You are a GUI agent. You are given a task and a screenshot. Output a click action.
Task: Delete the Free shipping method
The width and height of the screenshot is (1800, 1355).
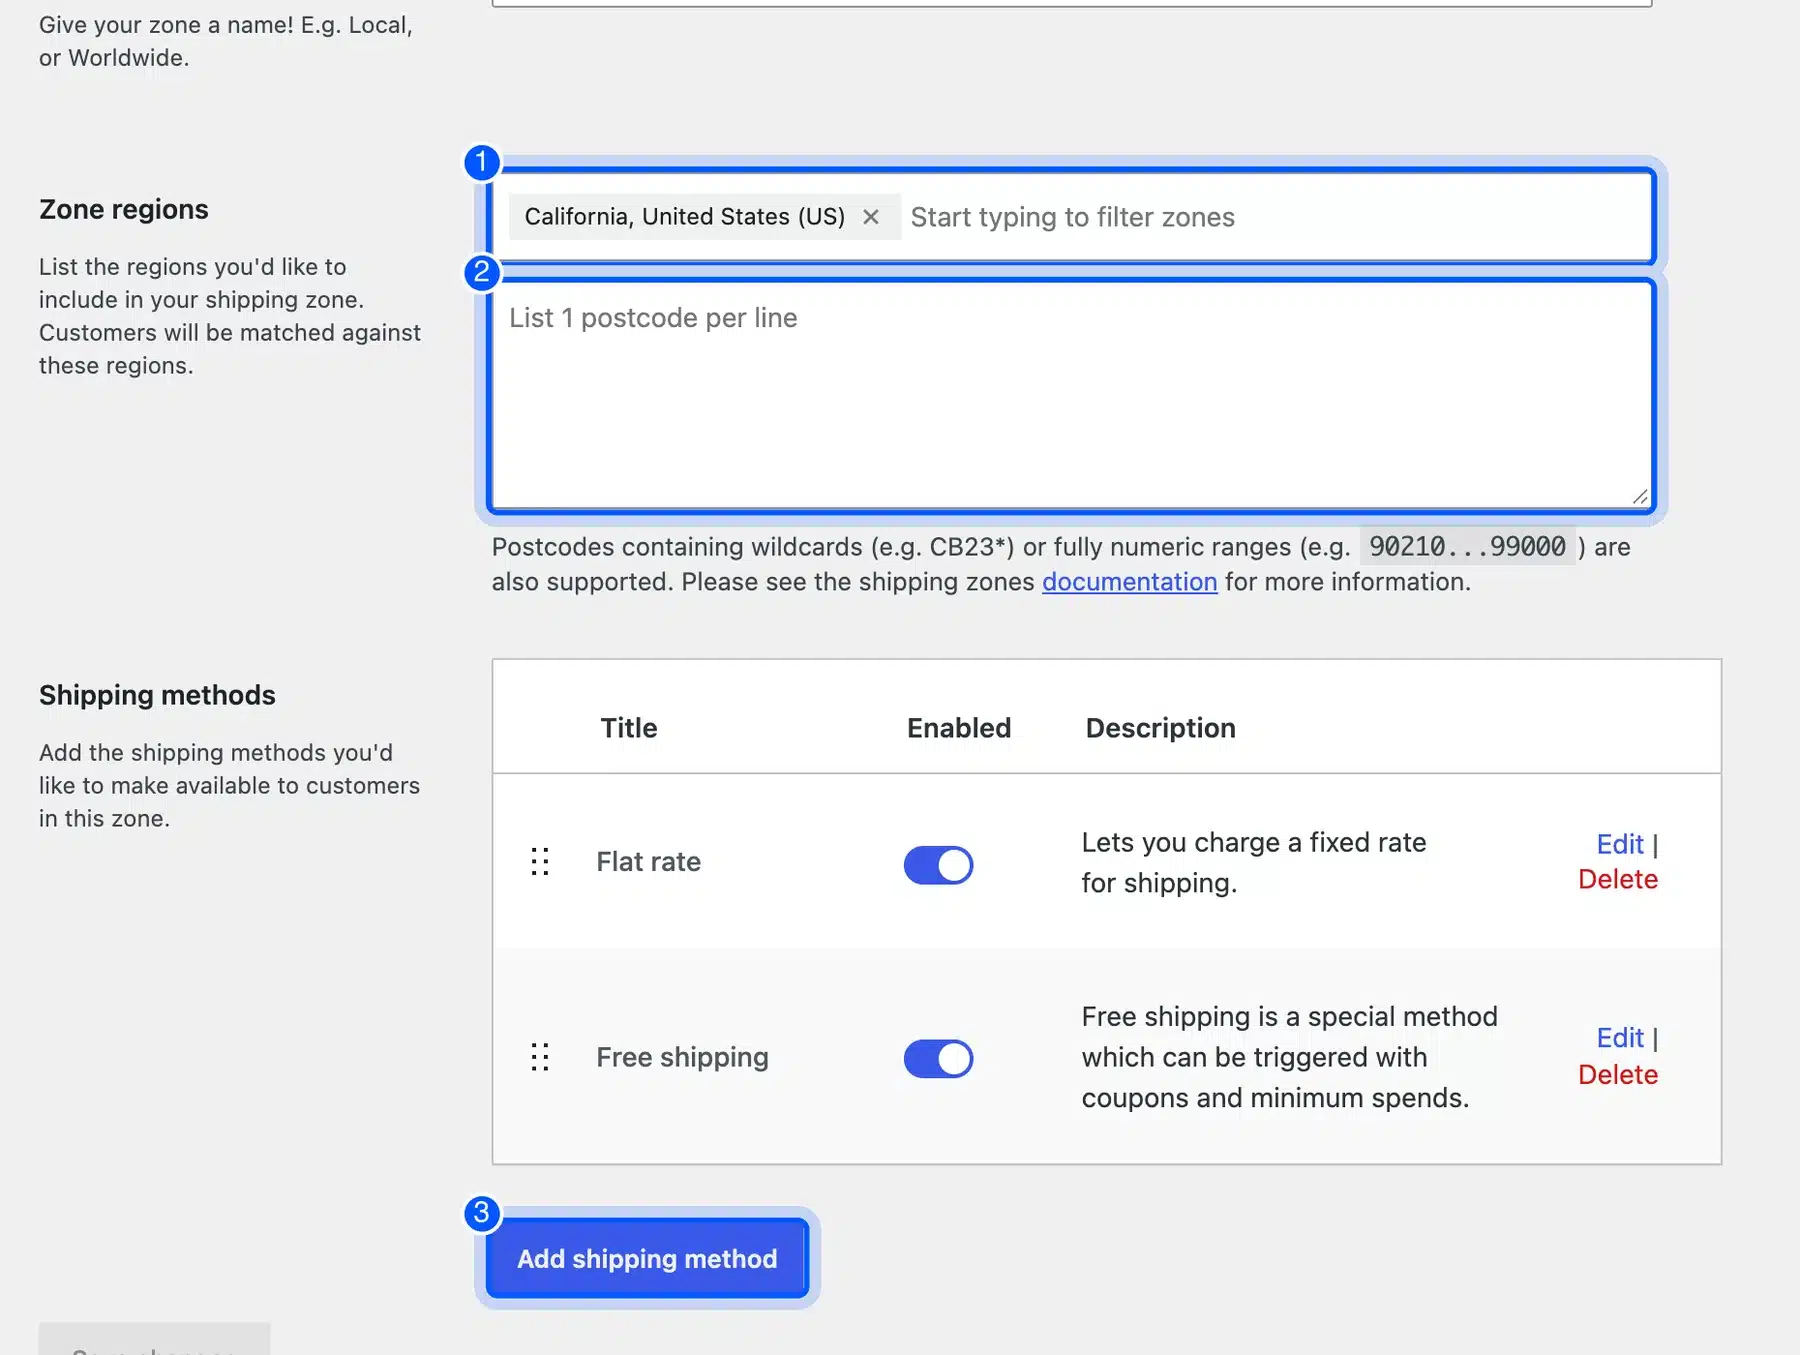[1618, 1074]
